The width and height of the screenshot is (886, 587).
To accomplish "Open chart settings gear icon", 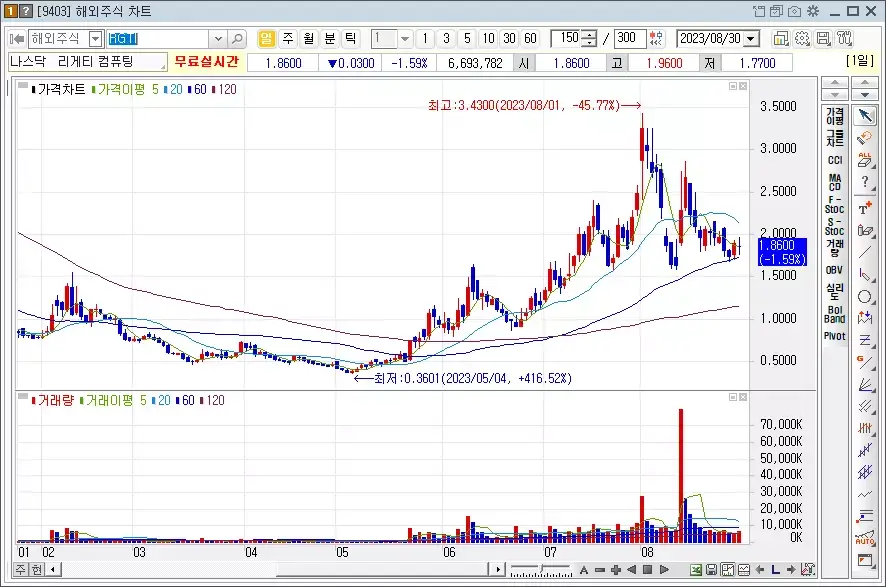I will [802, 38].
